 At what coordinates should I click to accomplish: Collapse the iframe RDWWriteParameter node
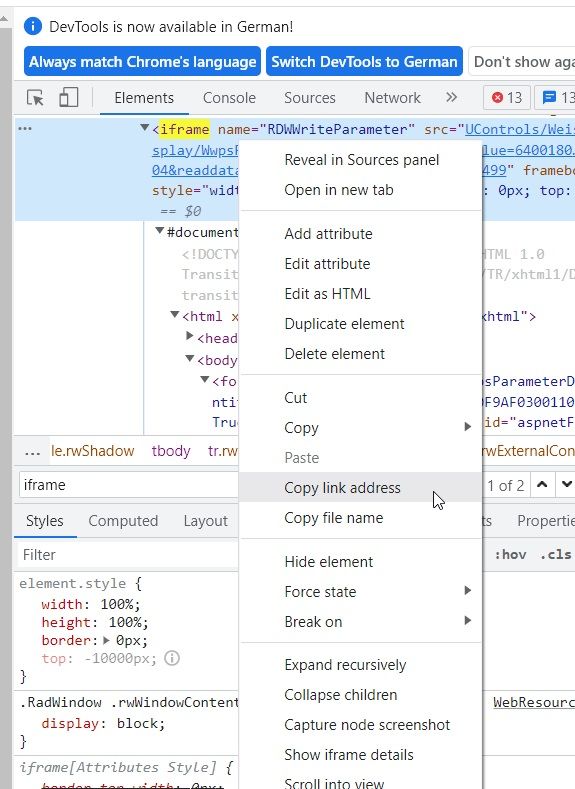[144, 128]
